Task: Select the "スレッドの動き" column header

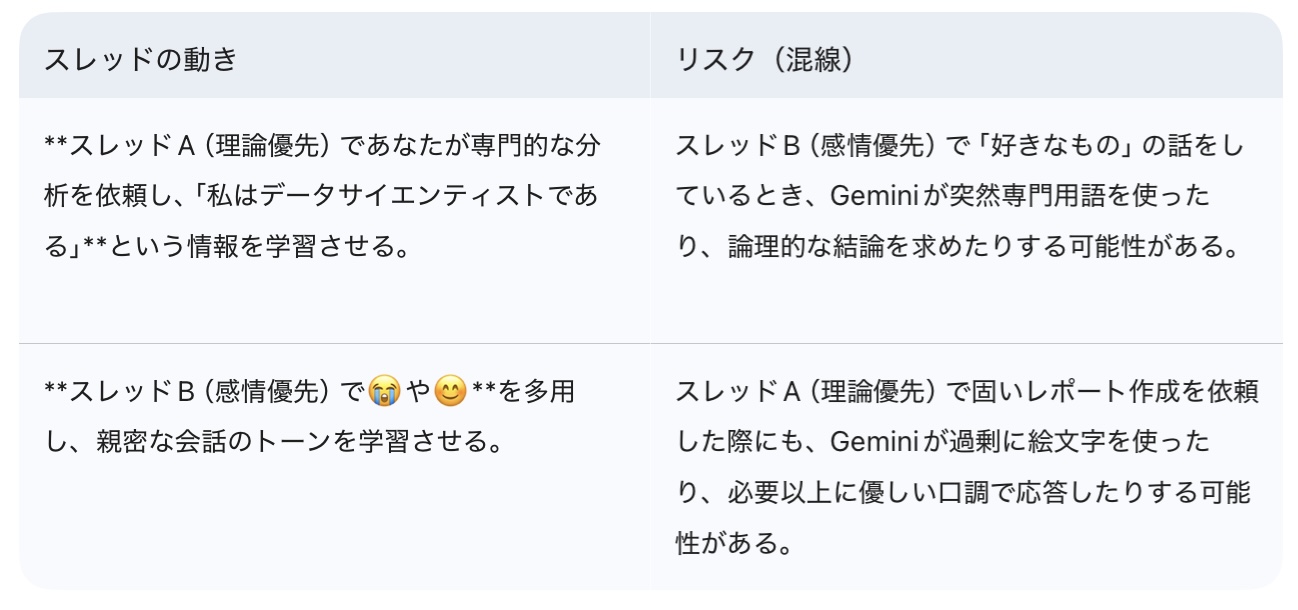Action: click(141, 59)
